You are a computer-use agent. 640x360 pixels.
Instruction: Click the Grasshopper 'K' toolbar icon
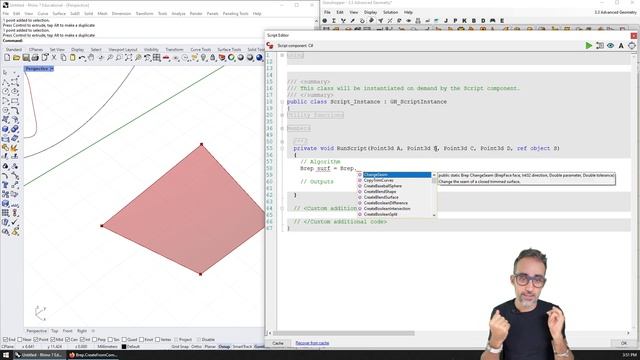coord(464,20)
